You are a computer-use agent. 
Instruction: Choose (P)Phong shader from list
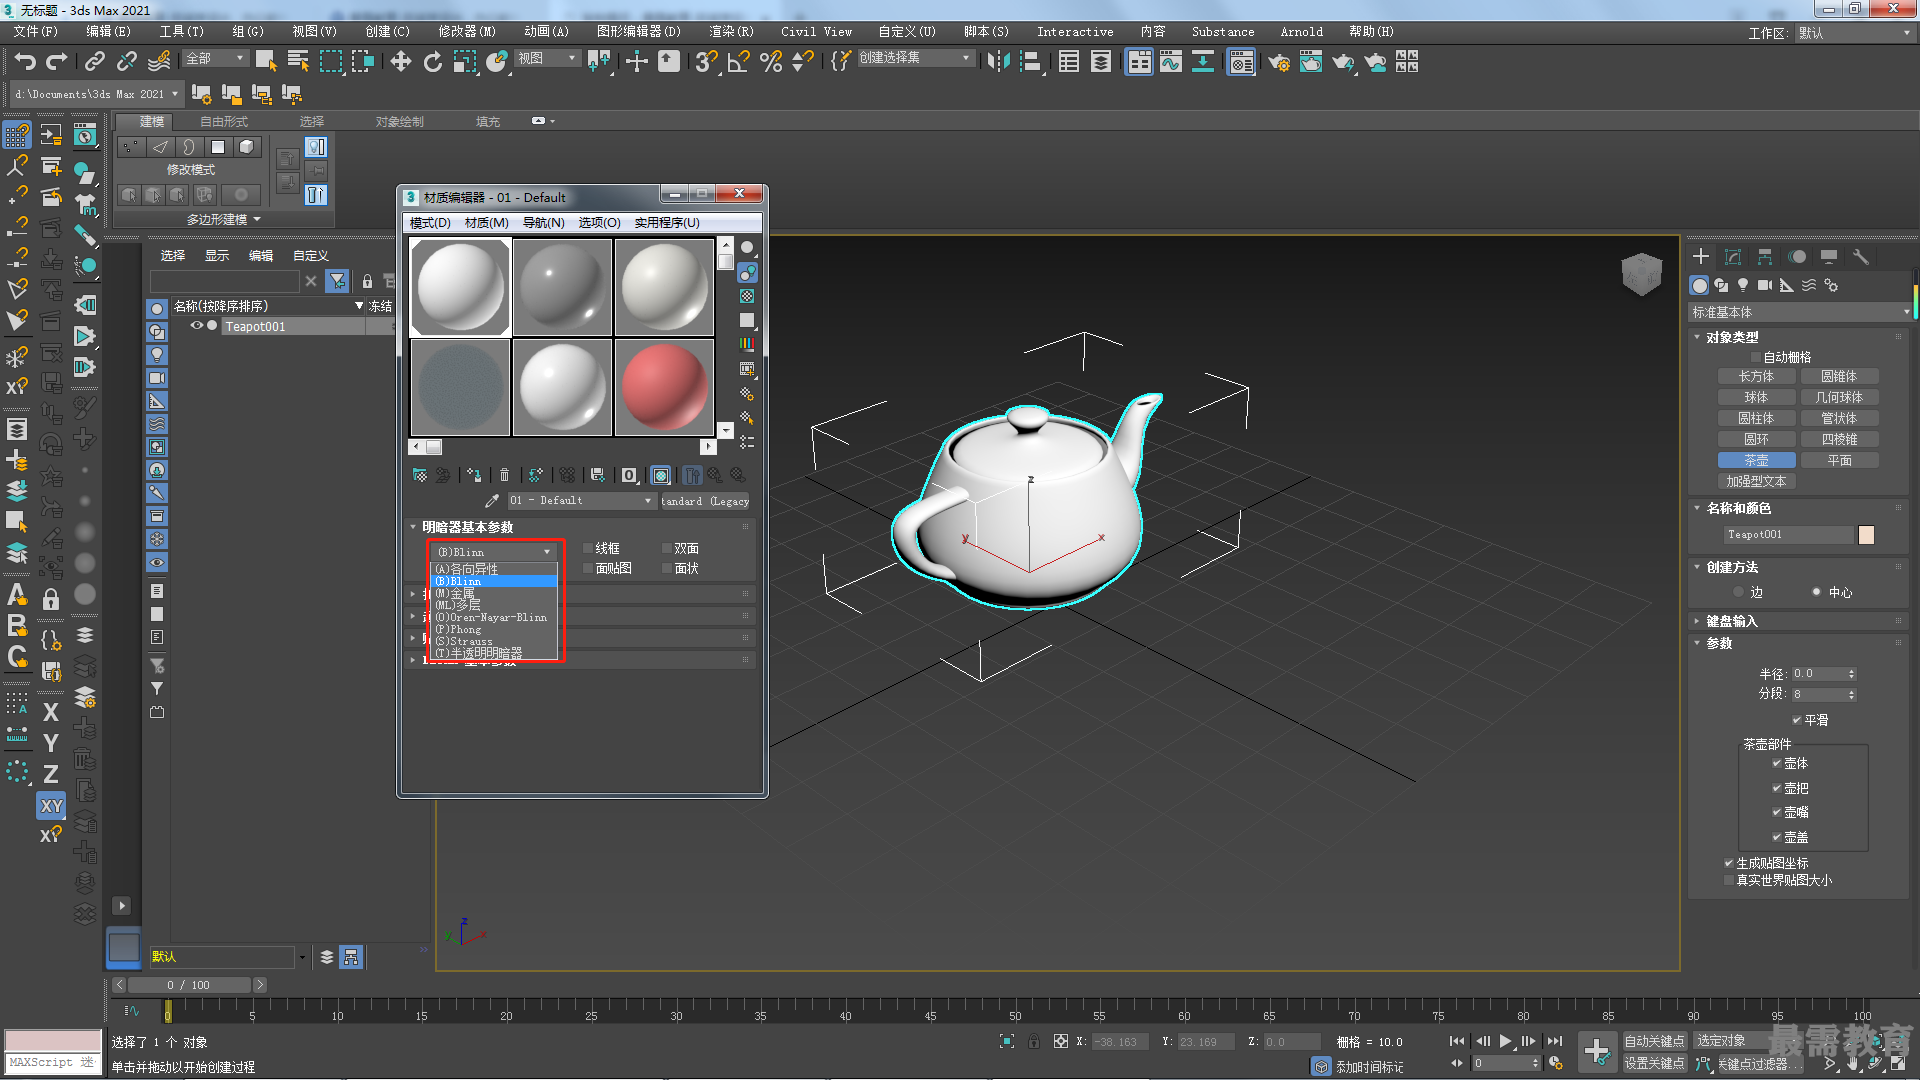[495, 629]
